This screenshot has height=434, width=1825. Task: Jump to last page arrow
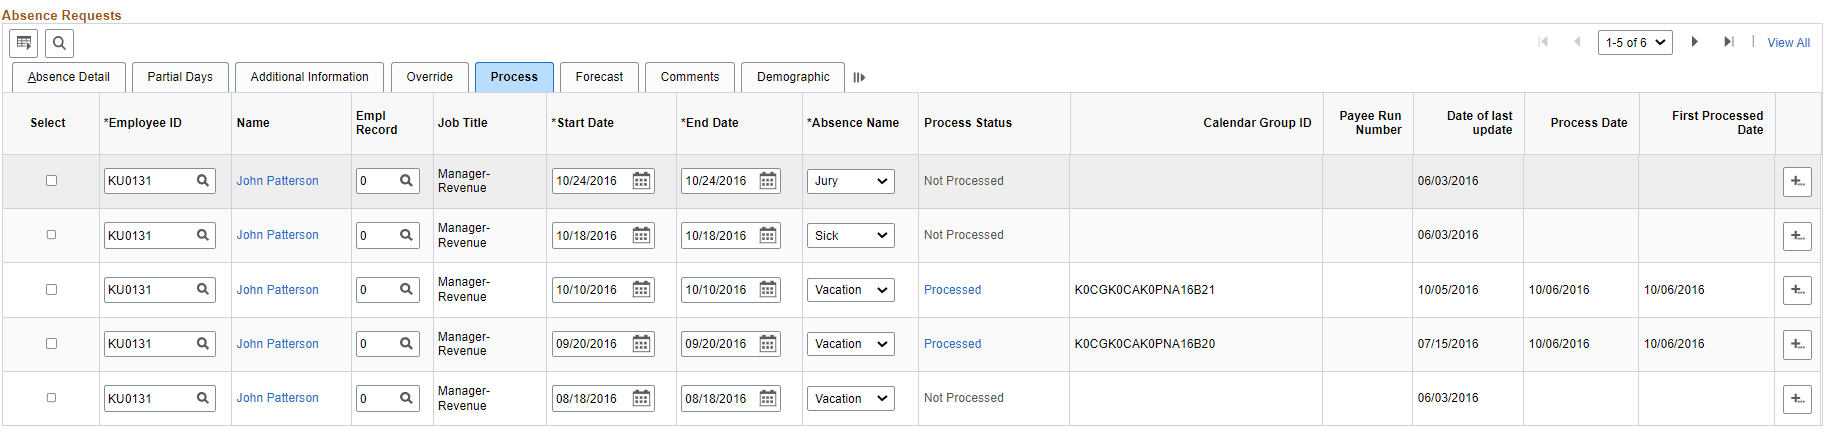pyautogui.click(x=1728, y=42)
